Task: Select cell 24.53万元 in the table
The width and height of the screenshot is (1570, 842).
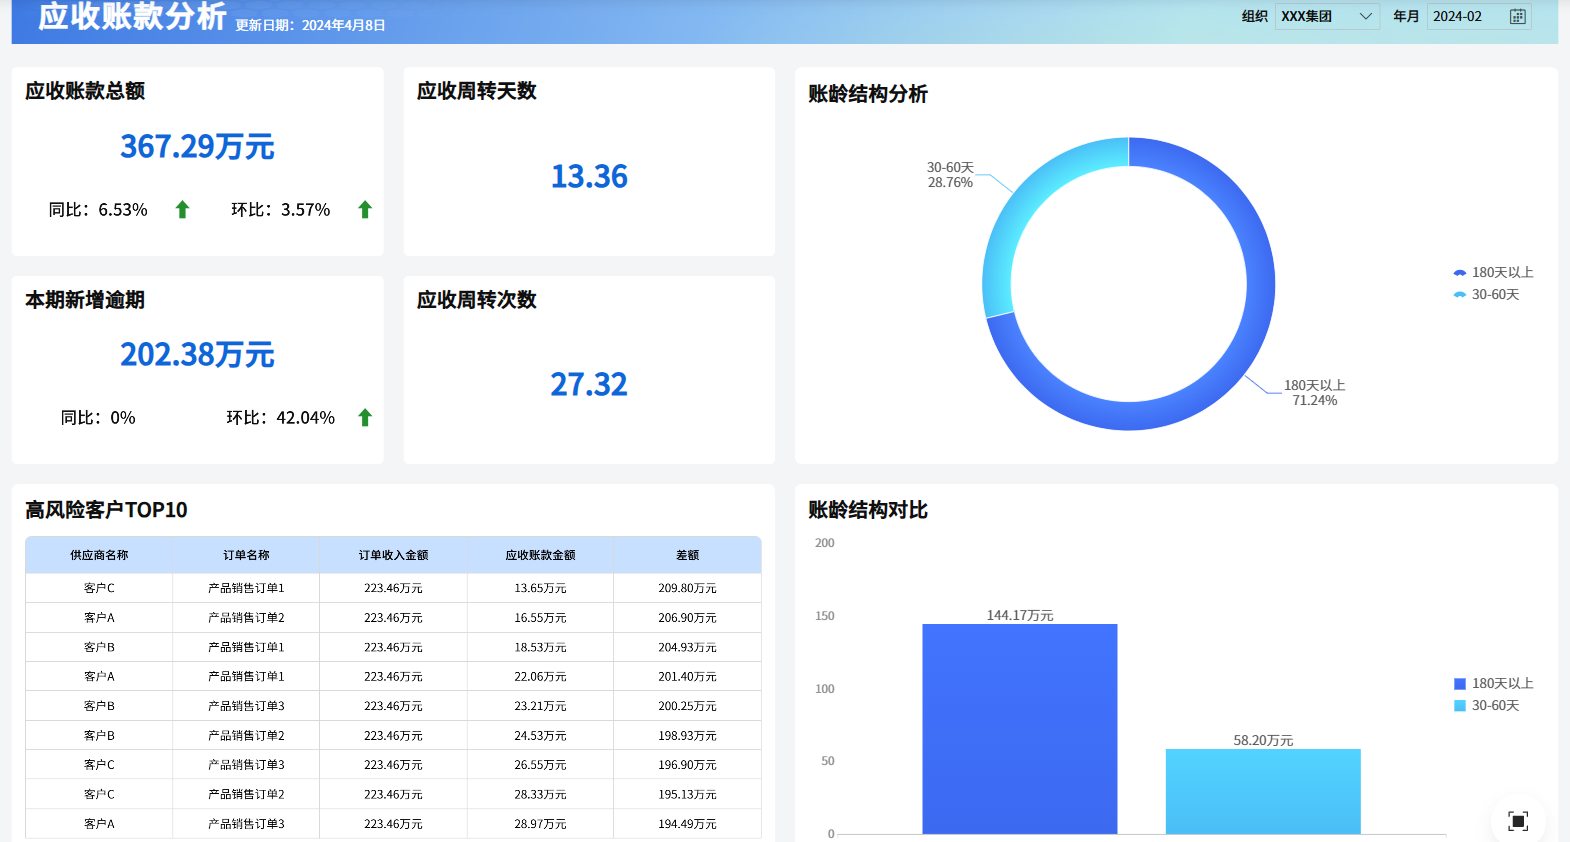Action: pyautogui.click(x=540, y=735)
